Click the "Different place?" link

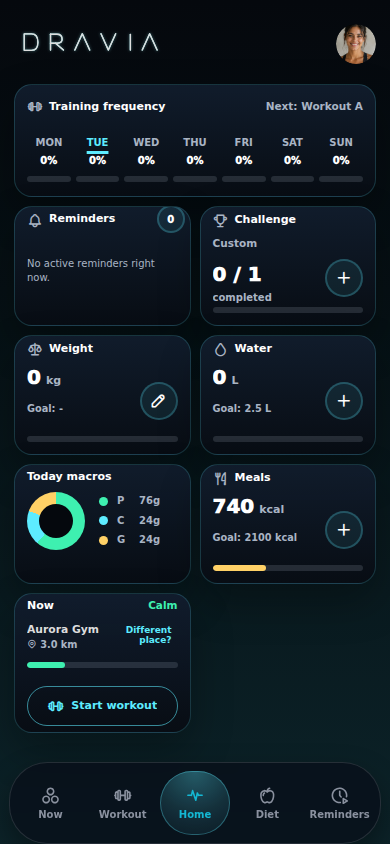point(148,635)
